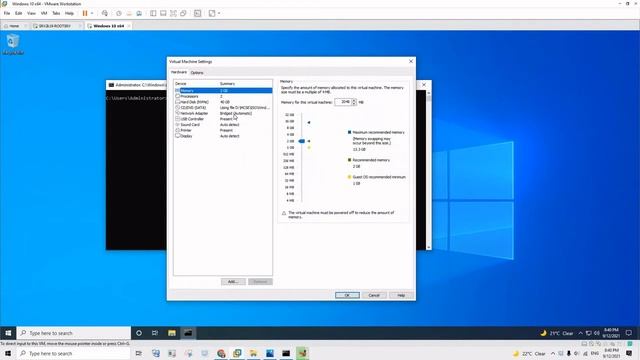Screen dimensions: 640x360
Task: Open the dropdown arrow beside the Pause icon
Action: click(92, 13)
